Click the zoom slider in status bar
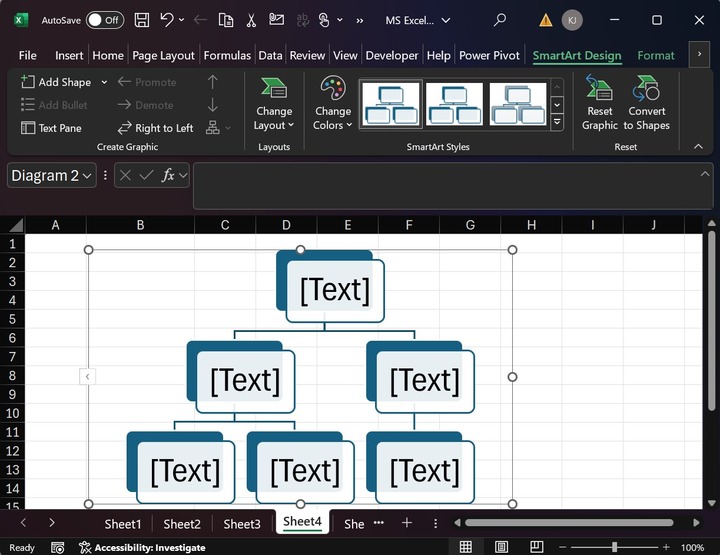 (x=613, y=547)
